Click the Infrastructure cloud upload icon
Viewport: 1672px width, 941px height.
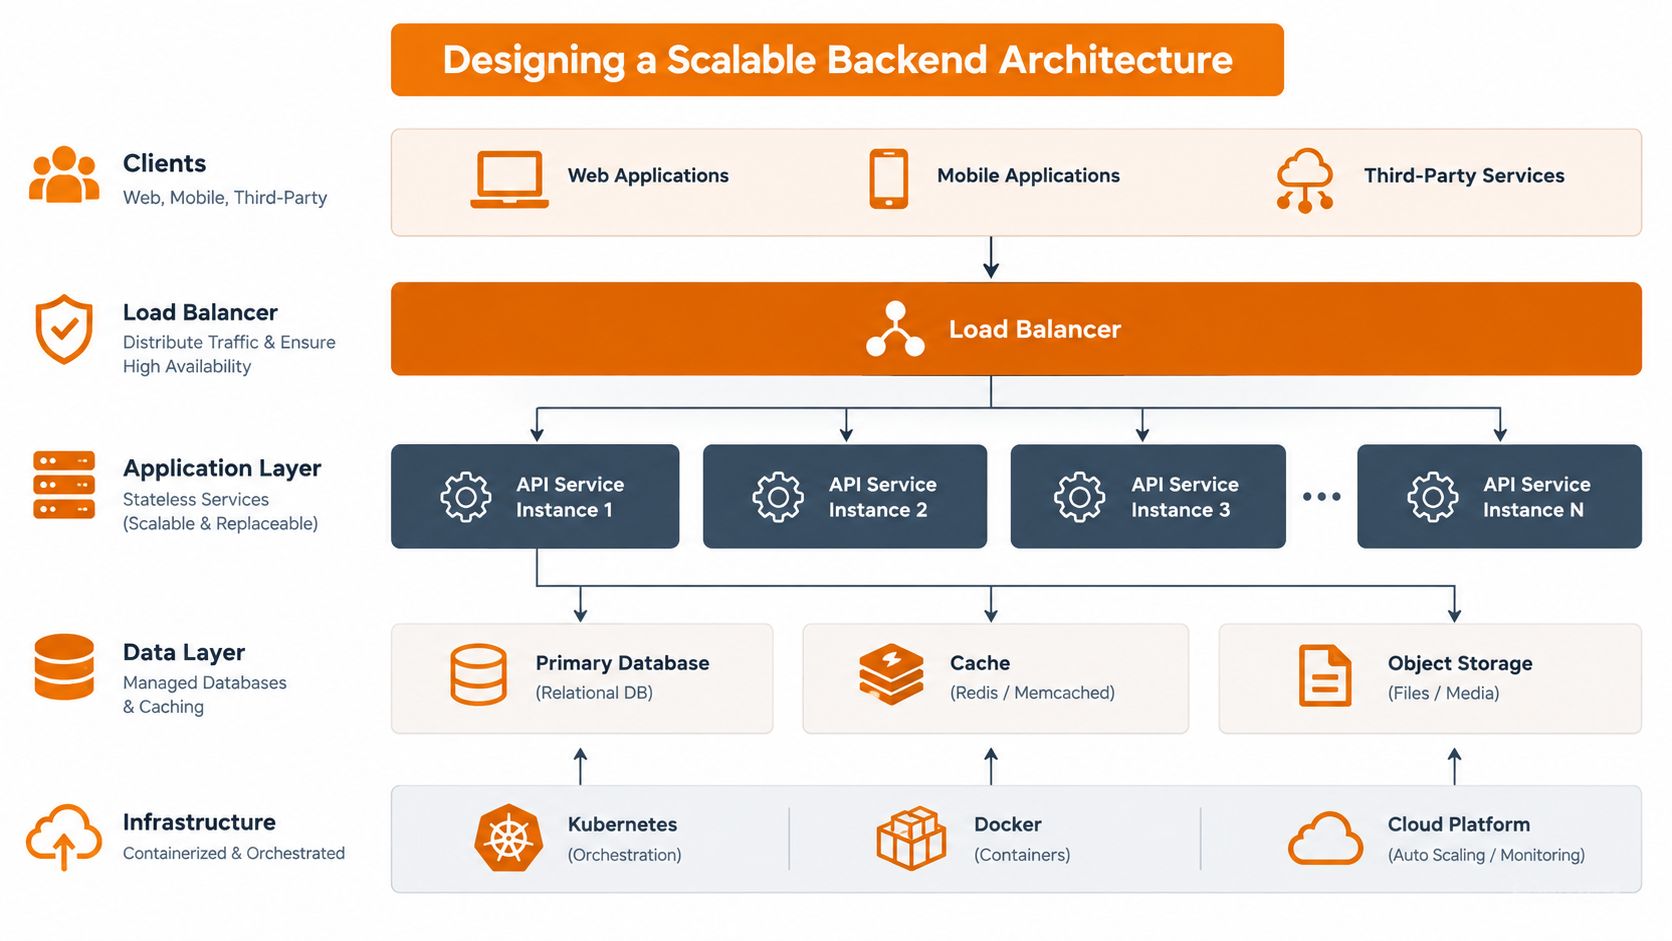pos(64,836)
